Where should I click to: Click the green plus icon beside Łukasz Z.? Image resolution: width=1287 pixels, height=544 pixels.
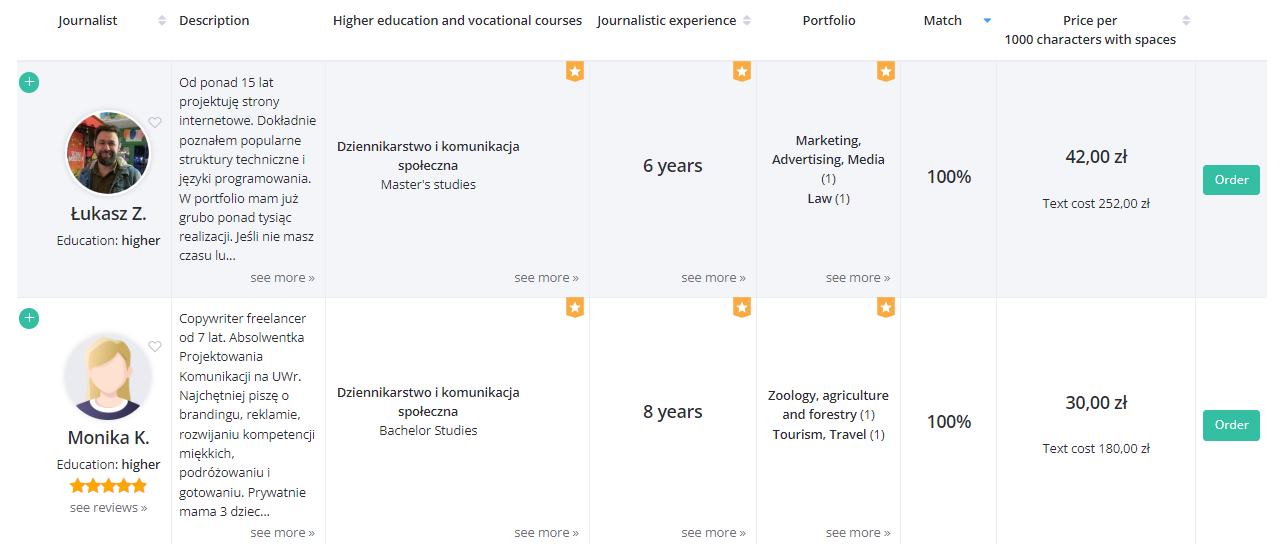pos(29,83)
